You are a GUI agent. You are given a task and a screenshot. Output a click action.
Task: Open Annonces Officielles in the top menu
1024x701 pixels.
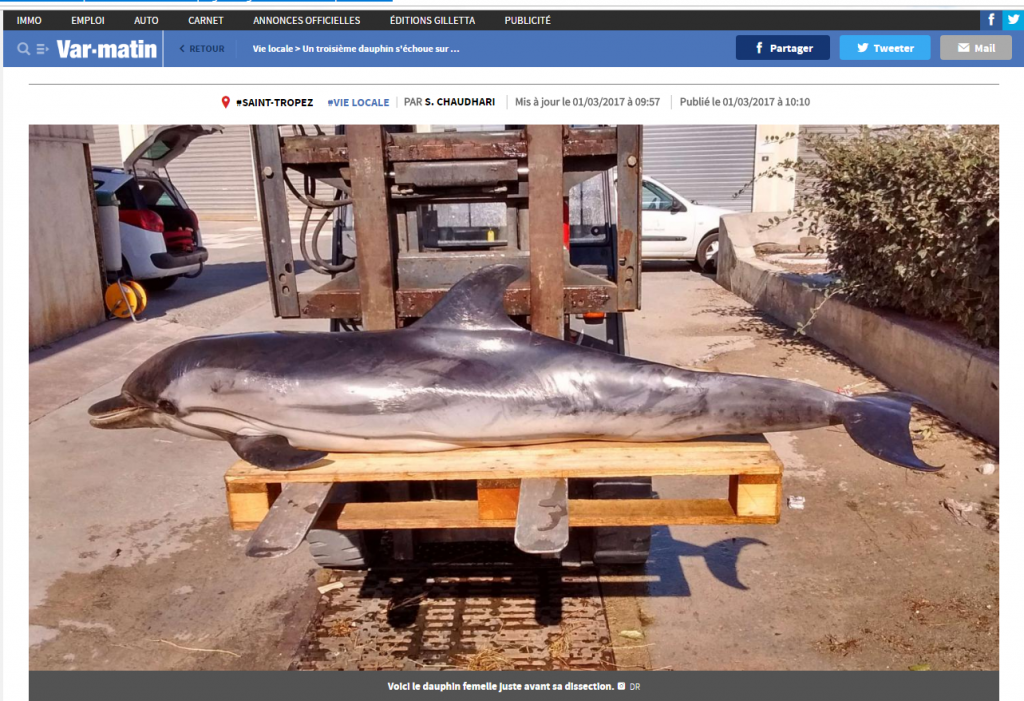click(306, 20)
